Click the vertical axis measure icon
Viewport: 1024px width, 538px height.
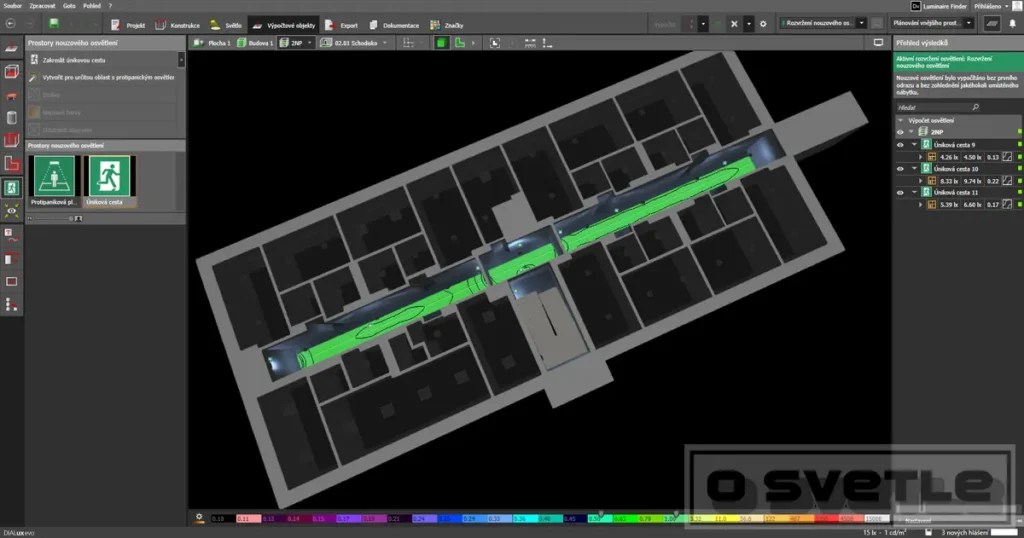pos(547,43)
